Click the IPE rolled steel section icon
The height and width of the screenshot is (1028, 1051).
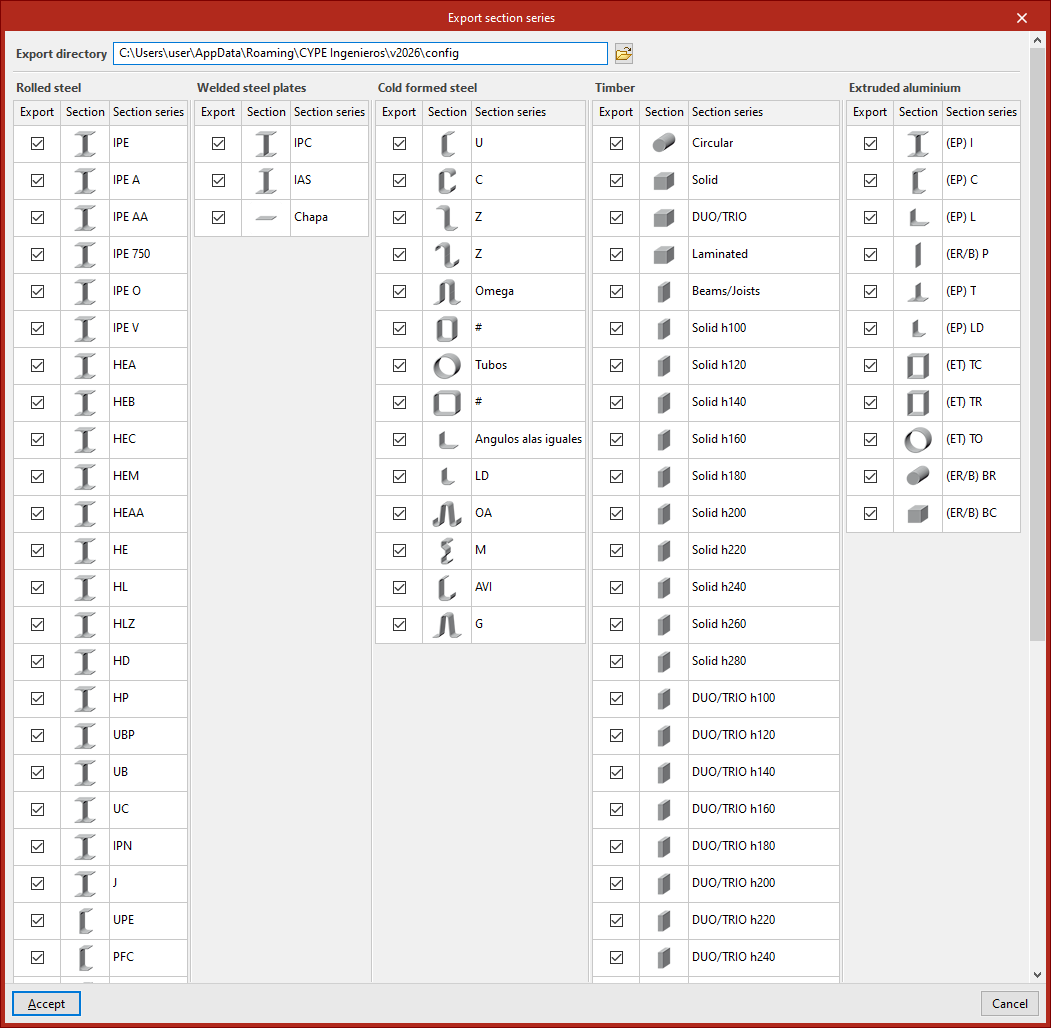coord(84,143)
